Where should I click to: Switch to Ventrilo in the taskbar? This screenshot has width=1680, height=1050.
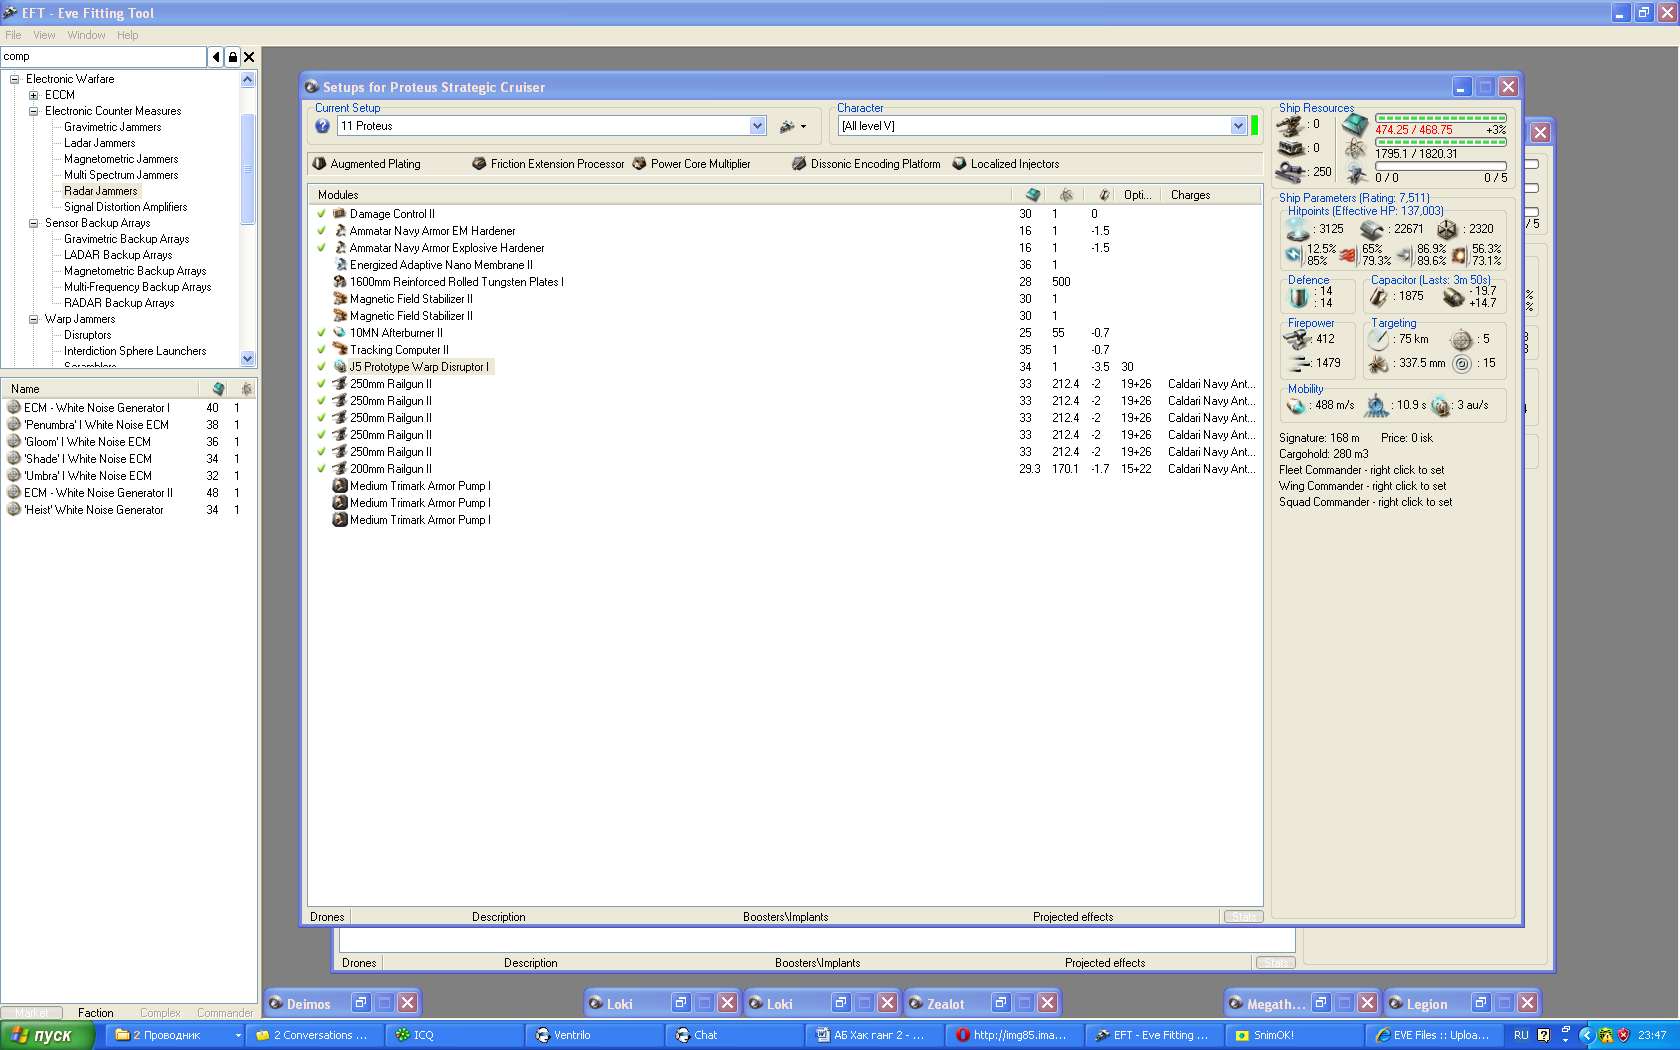pos(595,1035)
